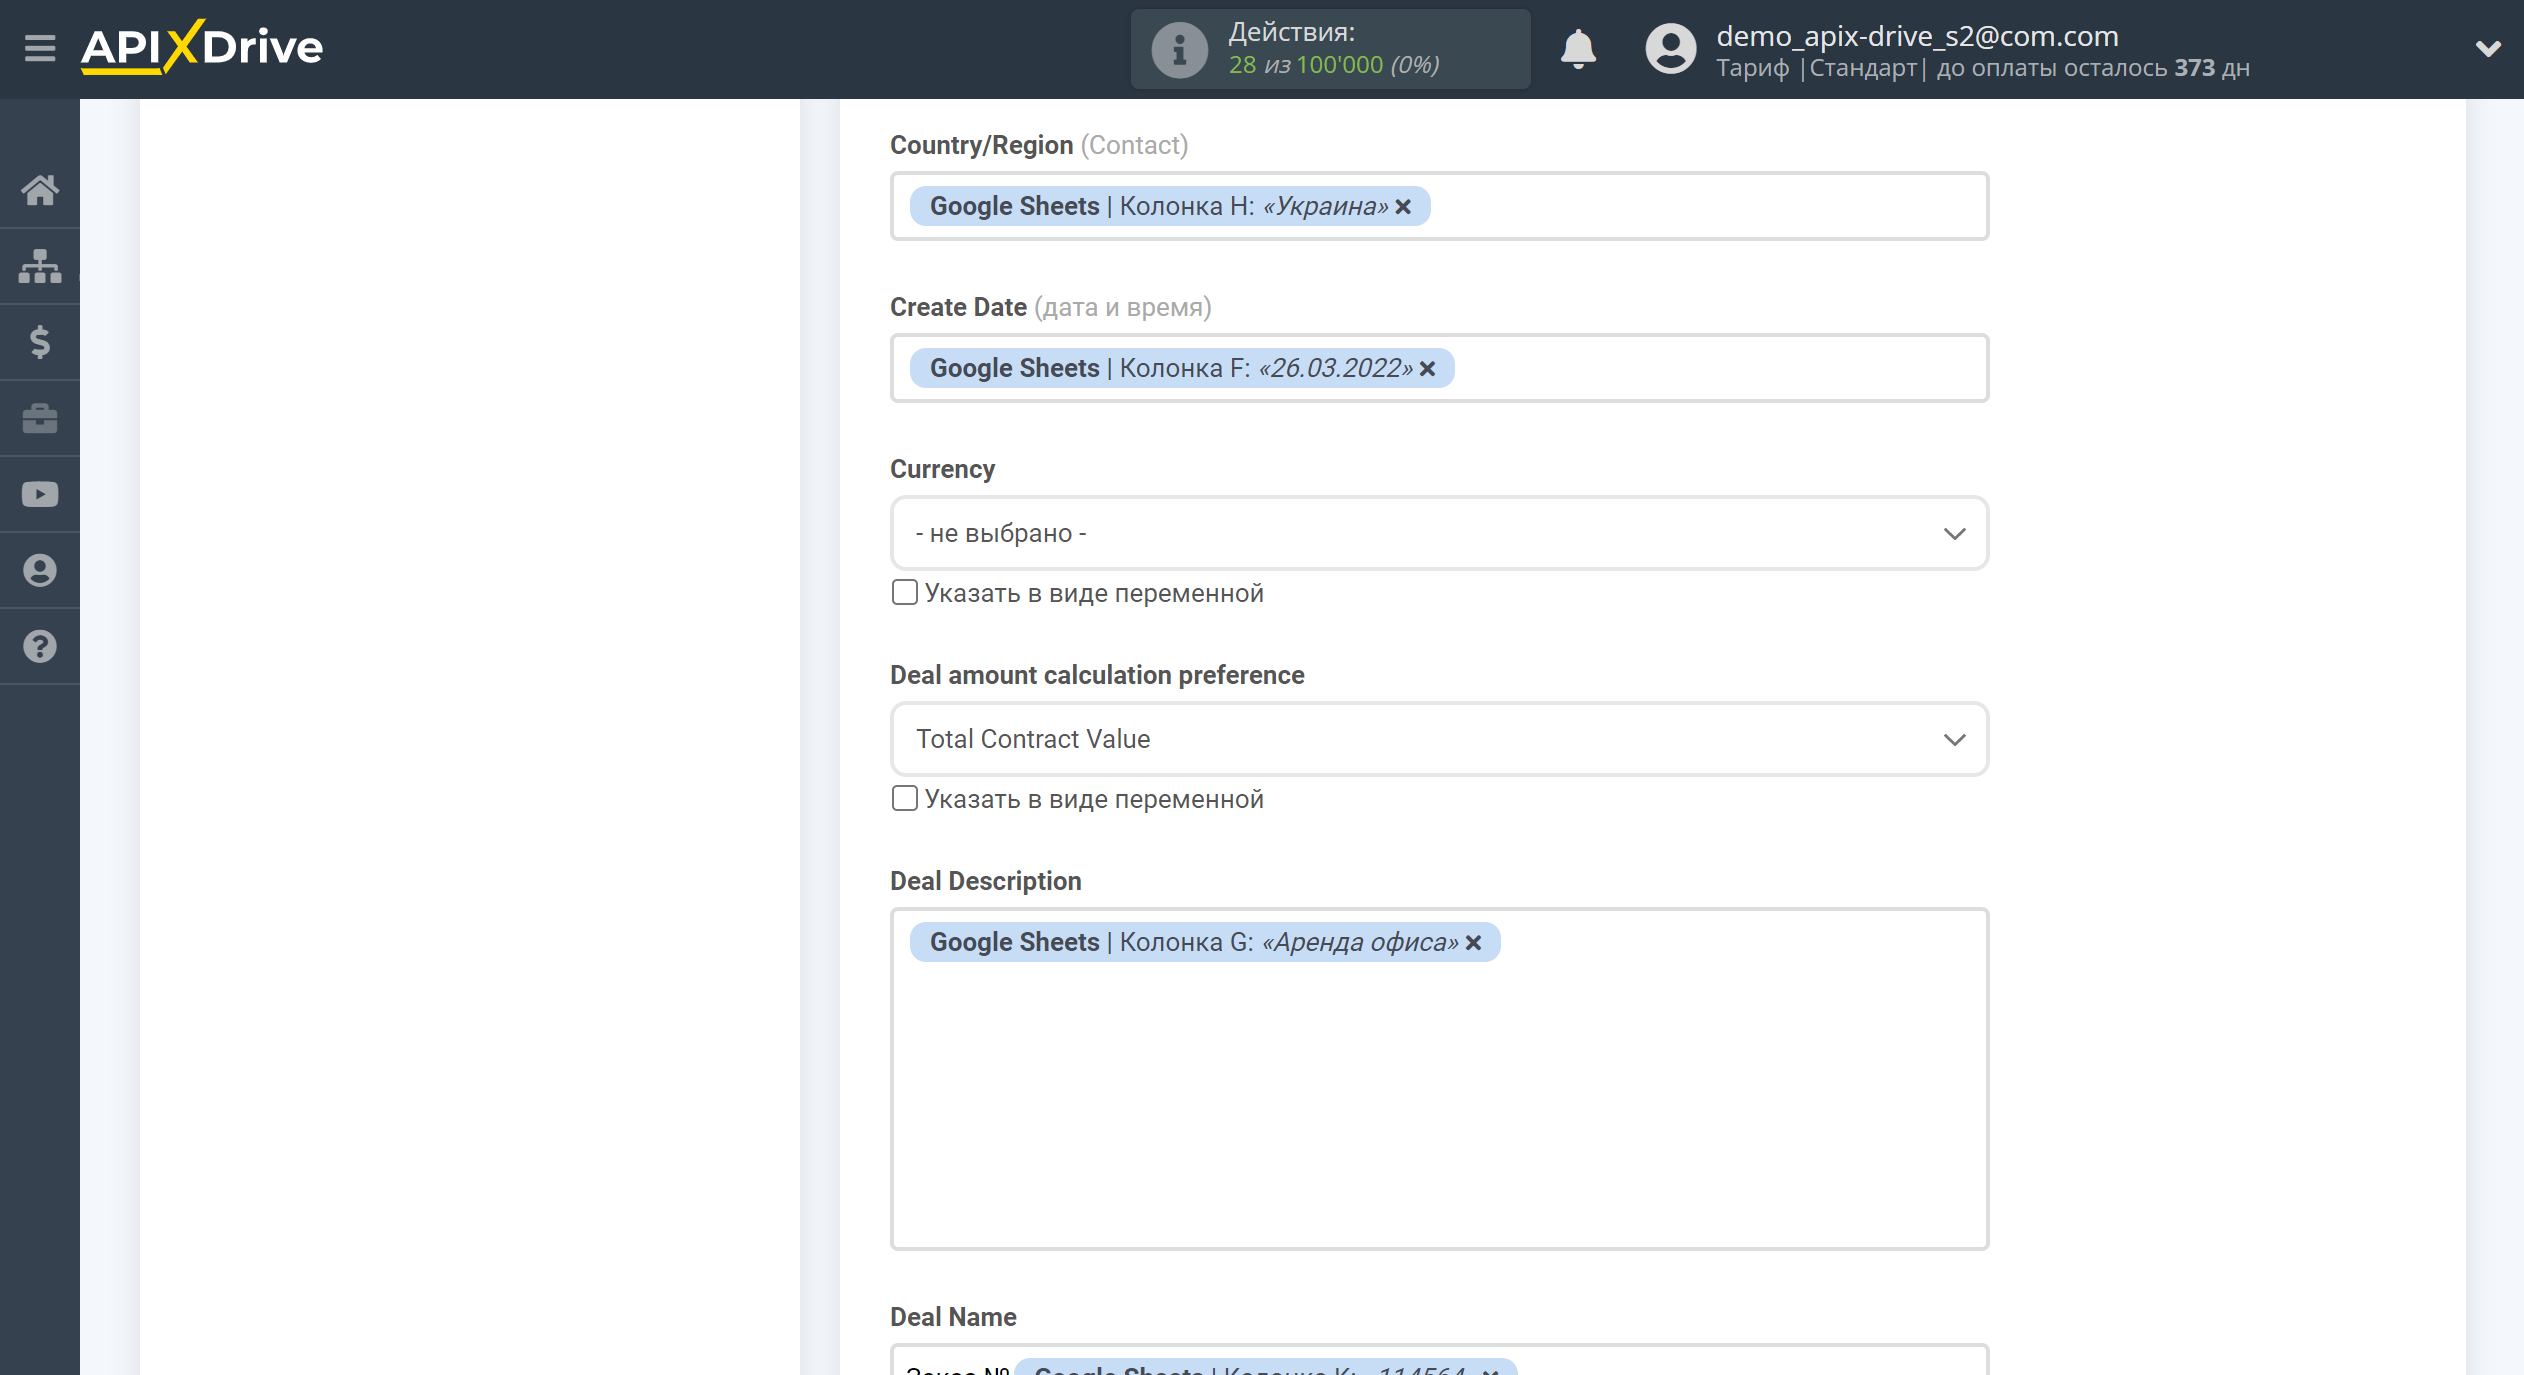This screenshot has width=2524, height=1375.
Task: Open the connections sitemap icon
Action: coord(40,266)
